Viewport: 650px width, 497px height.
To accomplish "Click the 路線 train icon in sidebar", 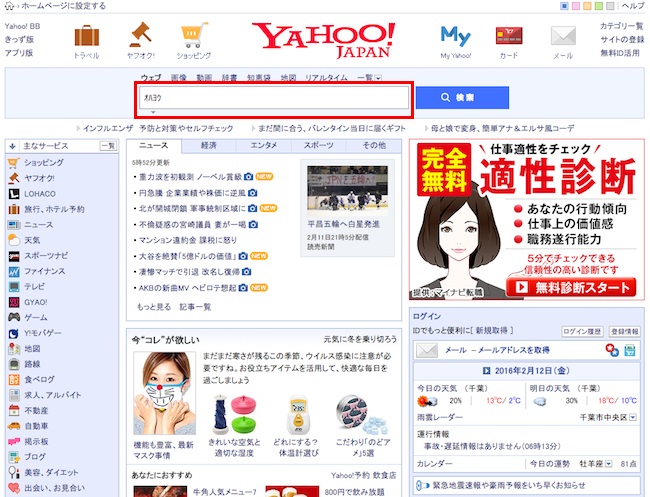I will click(x=14, y=364).
